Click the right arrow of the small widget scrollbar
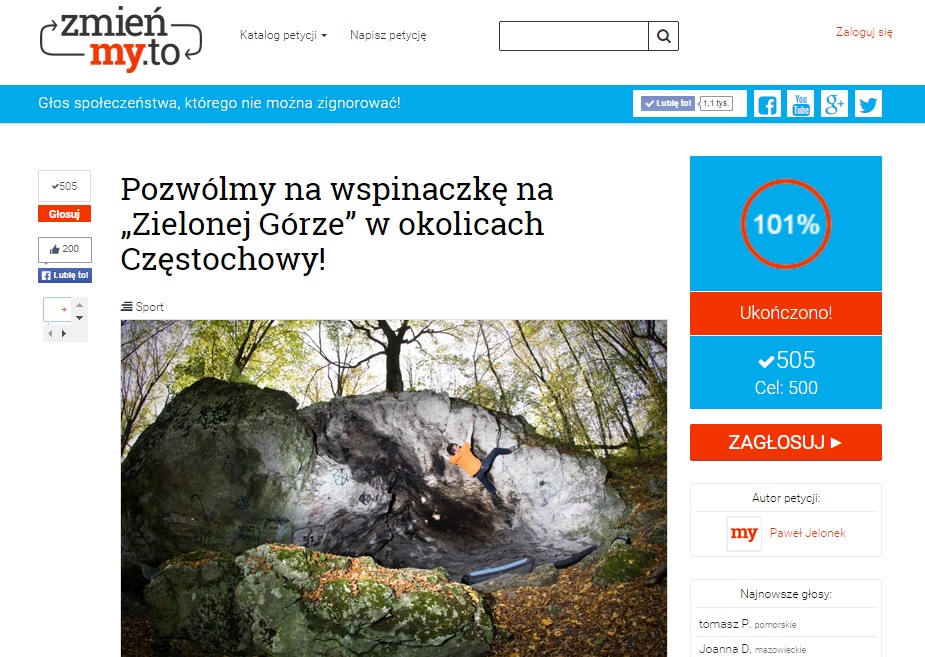The image size is (925, 657). [64, 333]
